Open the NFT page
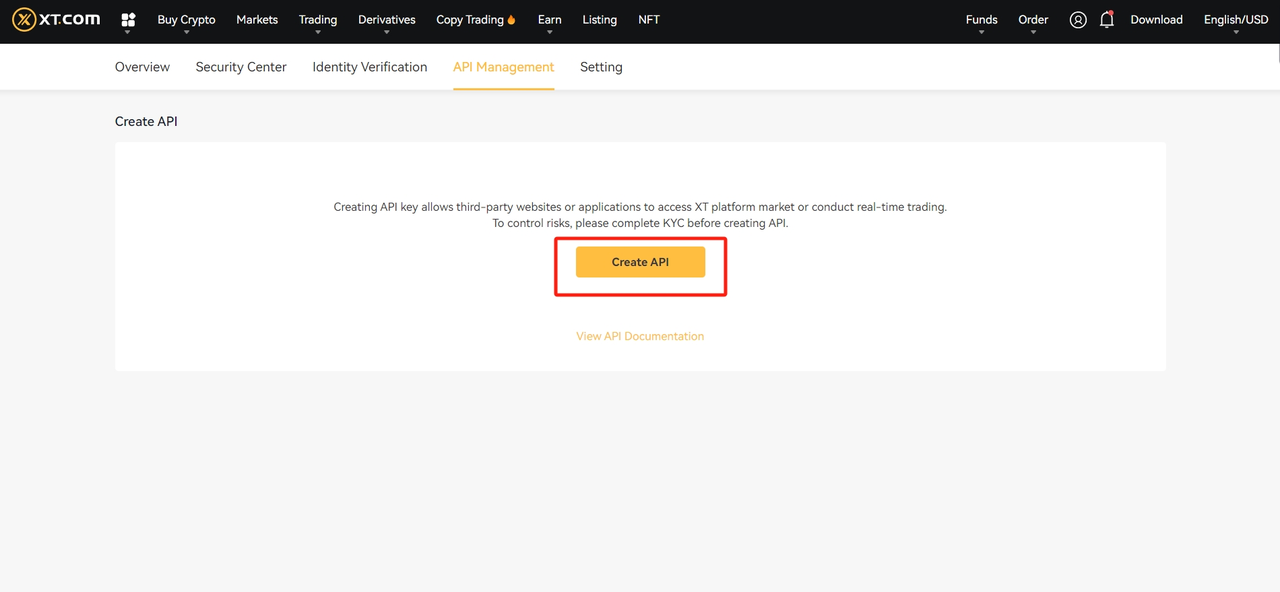 649,20
